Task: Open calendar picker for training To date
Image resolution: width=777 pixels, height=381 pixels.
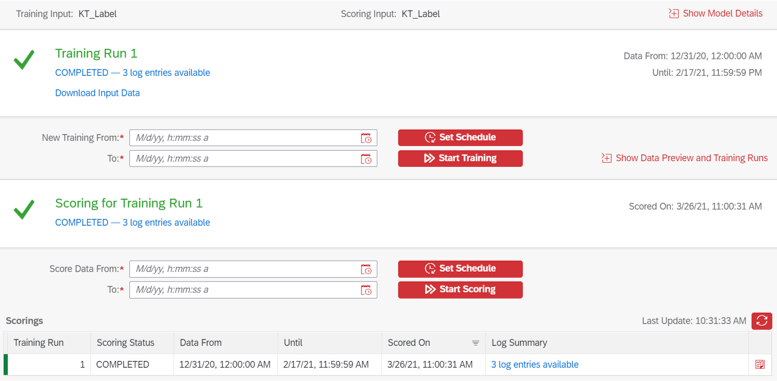Action: (366, 159)
